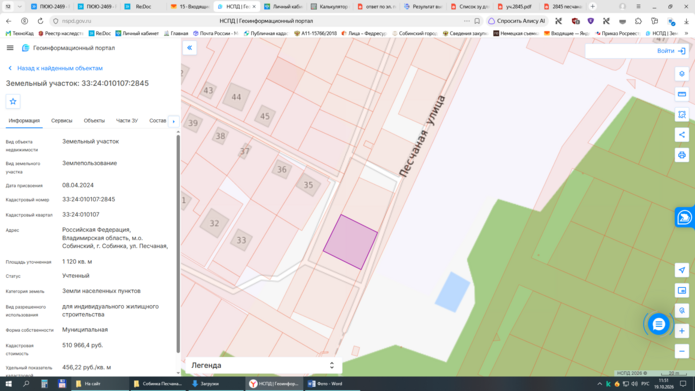Zoom in the map with plus button

(x=682, y=331)
